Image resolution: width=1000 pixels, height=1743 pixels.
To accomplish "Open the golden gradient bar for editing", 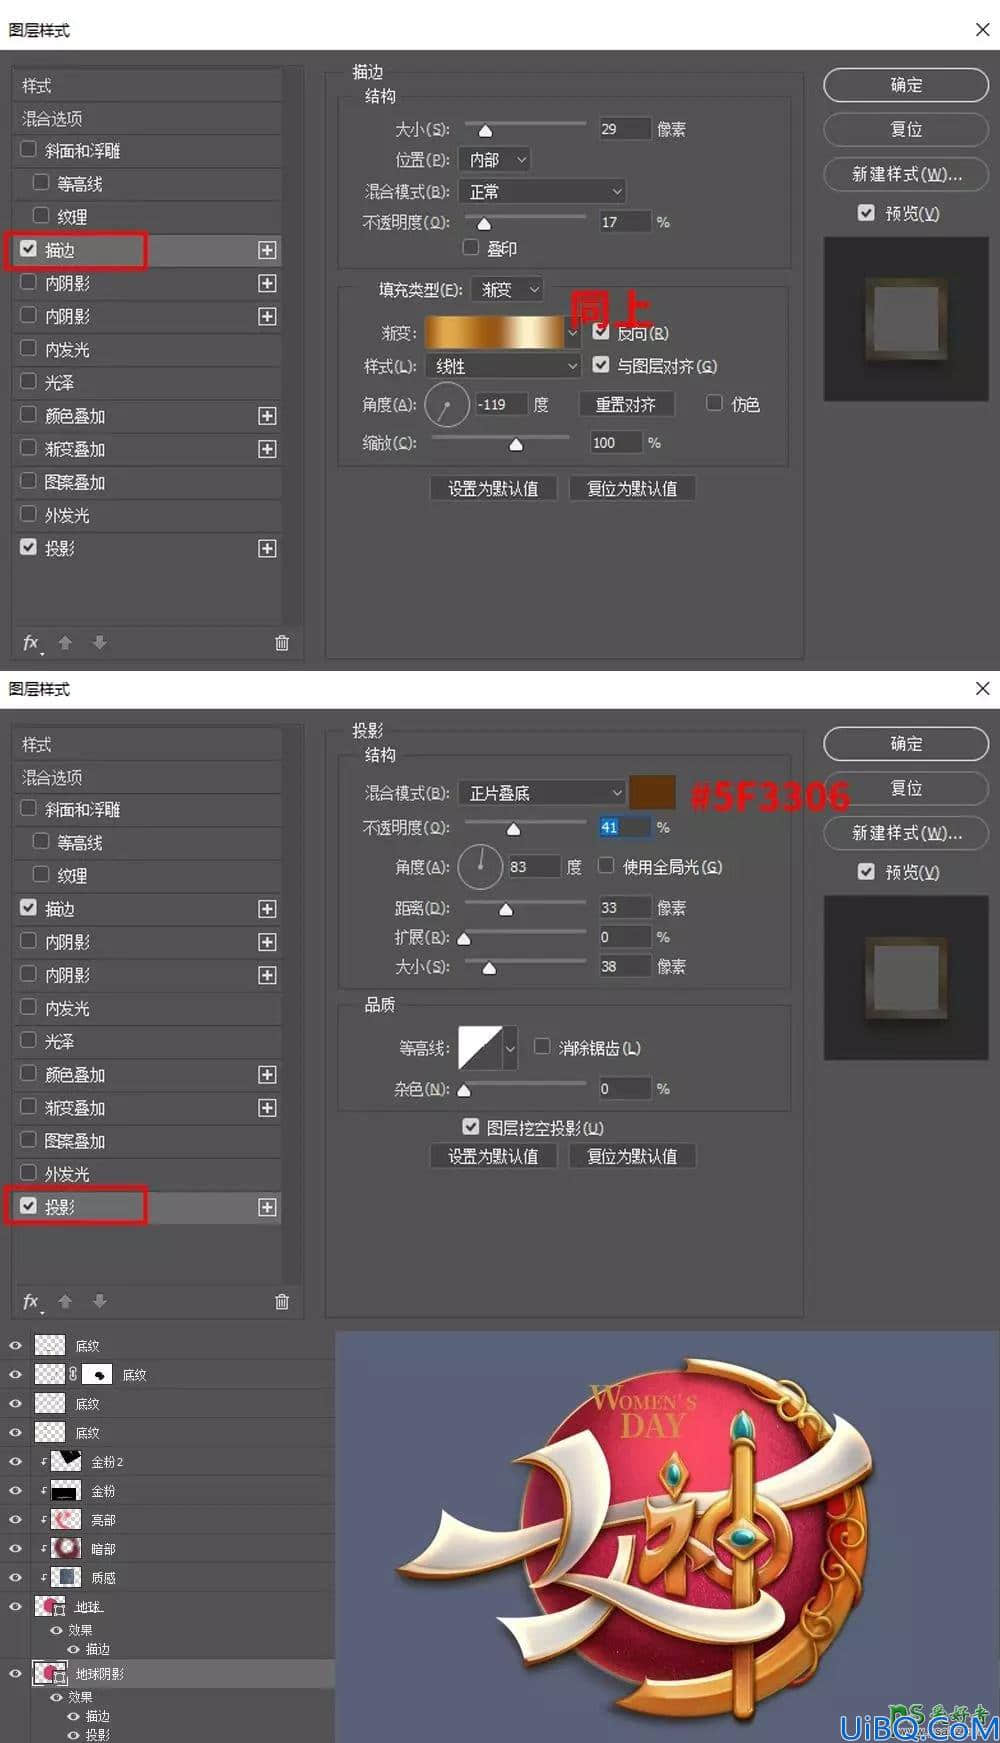I will pos(495,332).
